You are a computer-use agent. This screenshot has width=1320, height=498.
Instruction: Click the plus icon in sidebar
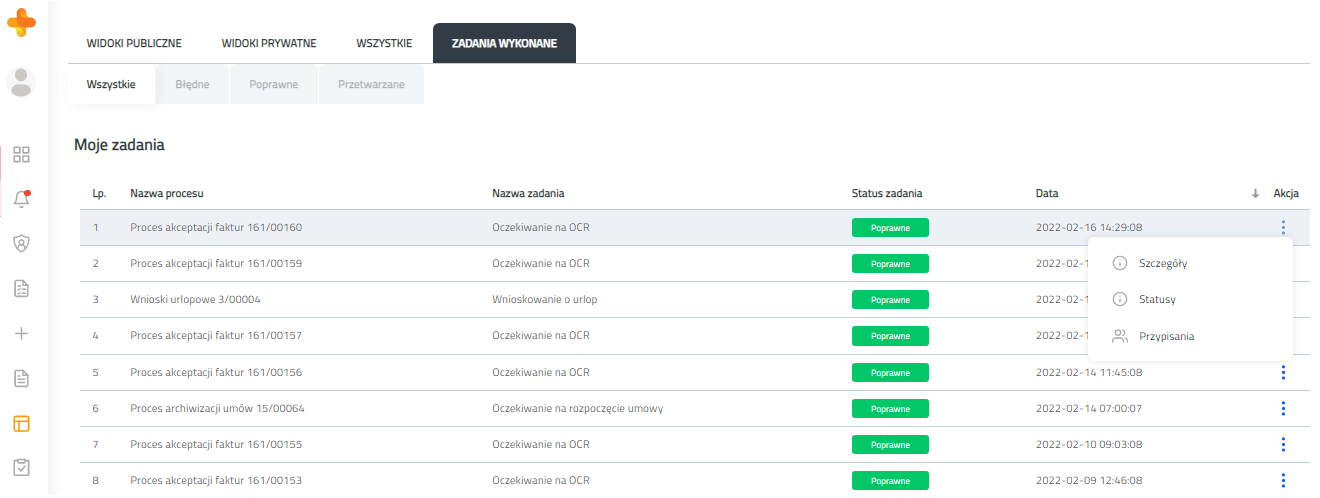21,333
